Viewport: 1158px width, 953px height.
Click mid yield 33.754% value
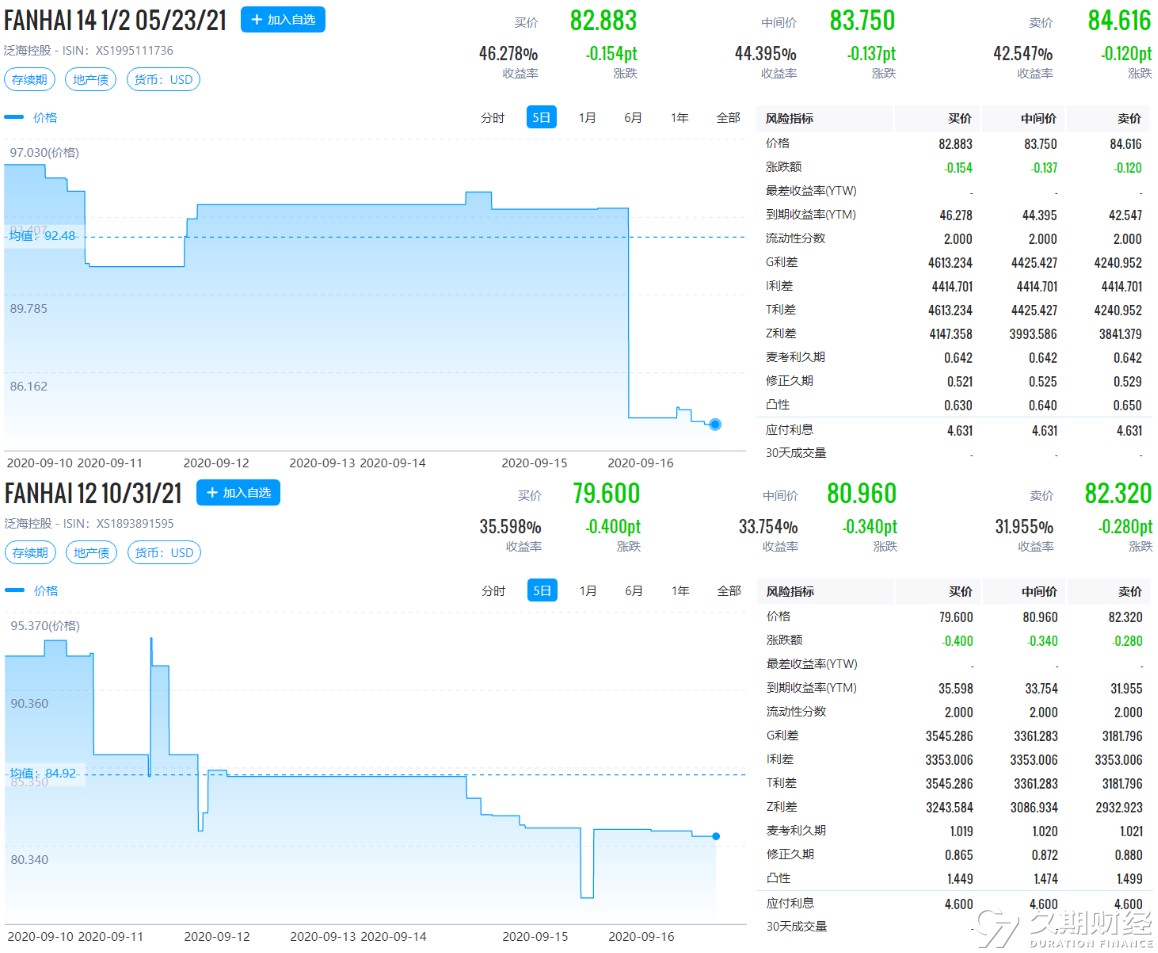[768, 527]
